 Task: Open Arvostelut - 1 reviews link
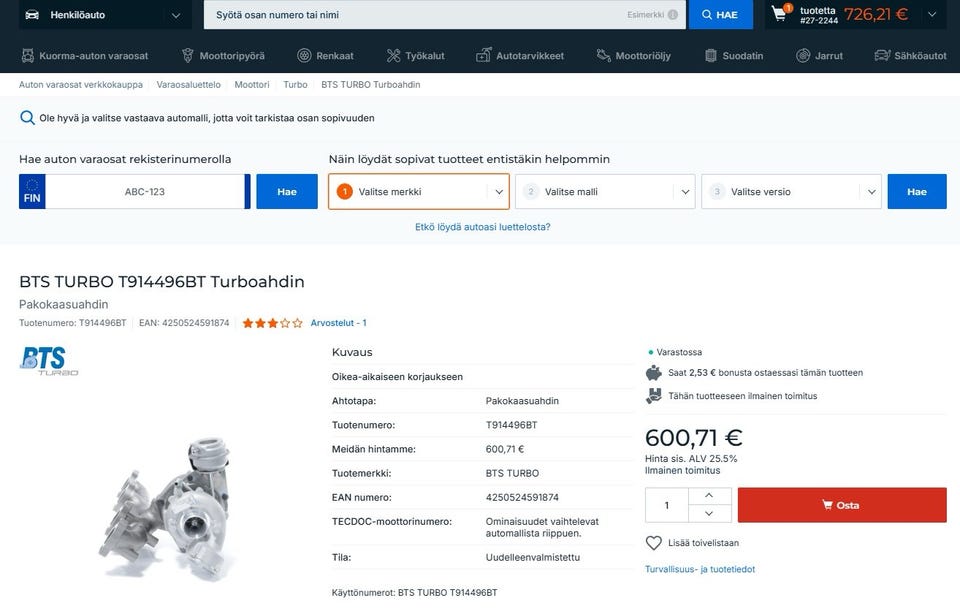pos(339,323)
